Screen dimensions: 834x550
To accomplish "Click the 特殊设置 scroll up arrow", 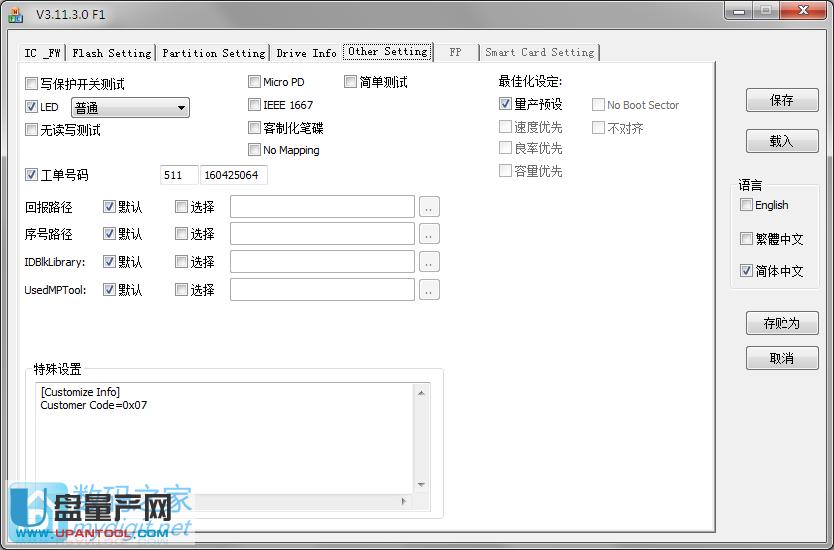I will (x=421, y=393).
